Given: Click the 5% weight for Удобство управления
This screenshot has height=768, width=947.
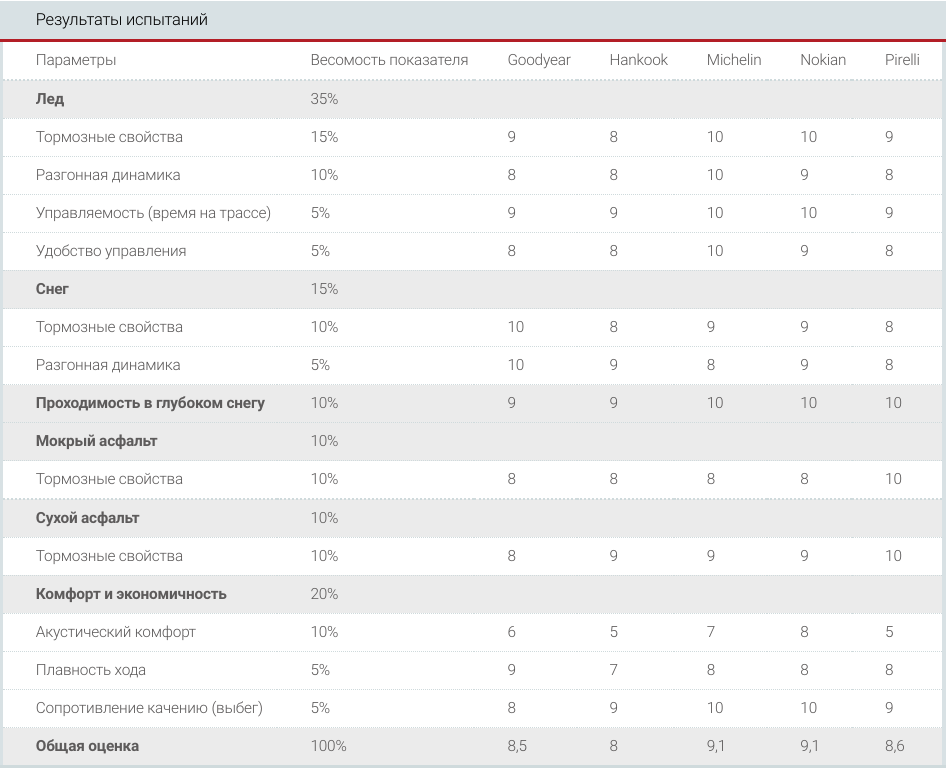Looking at the screenshot, I should click(x=320, y=251).
